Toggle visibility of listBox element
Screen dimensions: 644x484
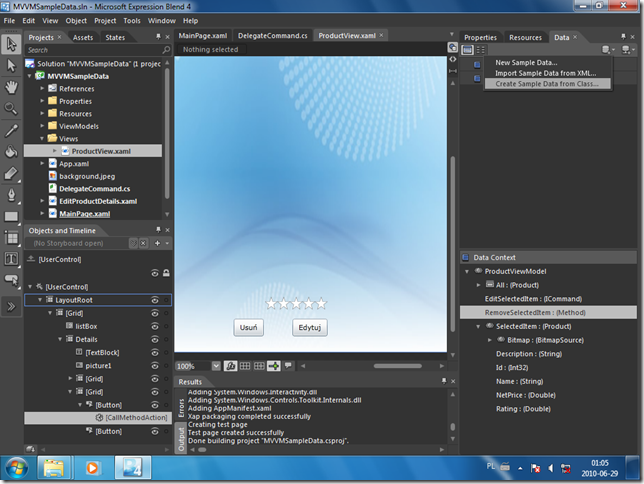(155, 327)
